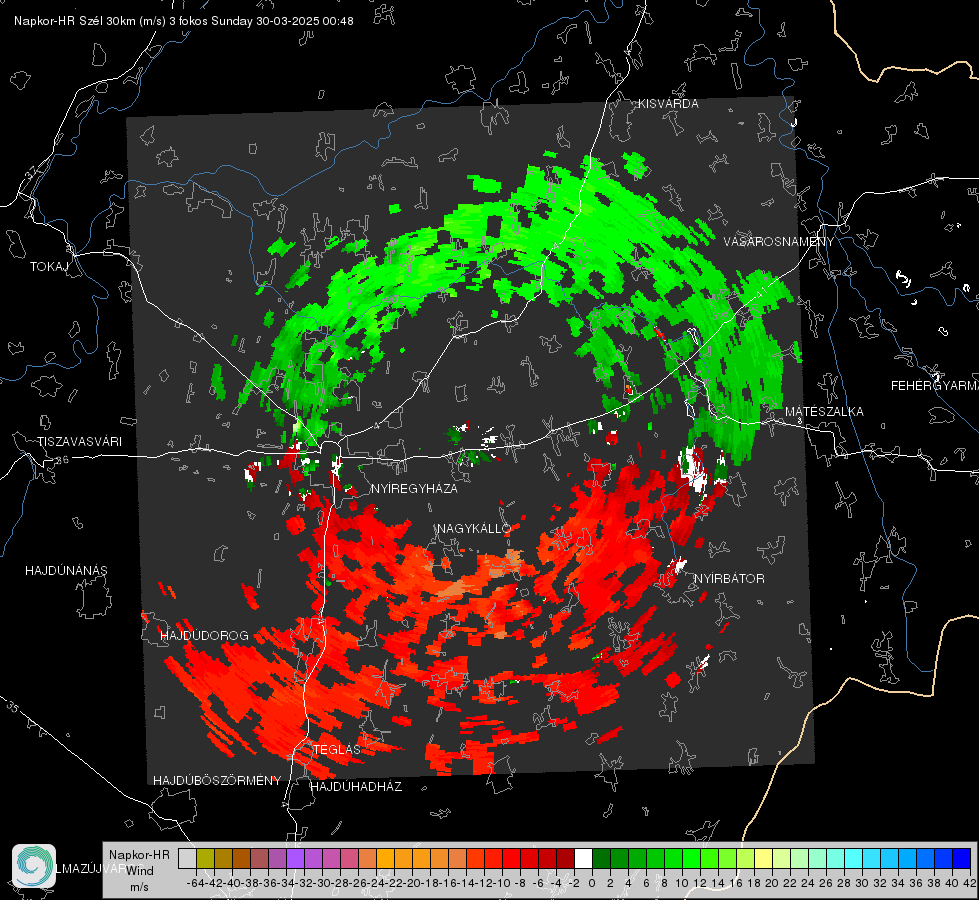Click the HAJDÚHADHÁZ city label
The width and height of the screenshot is (979, 900).
tap(356, 787)
